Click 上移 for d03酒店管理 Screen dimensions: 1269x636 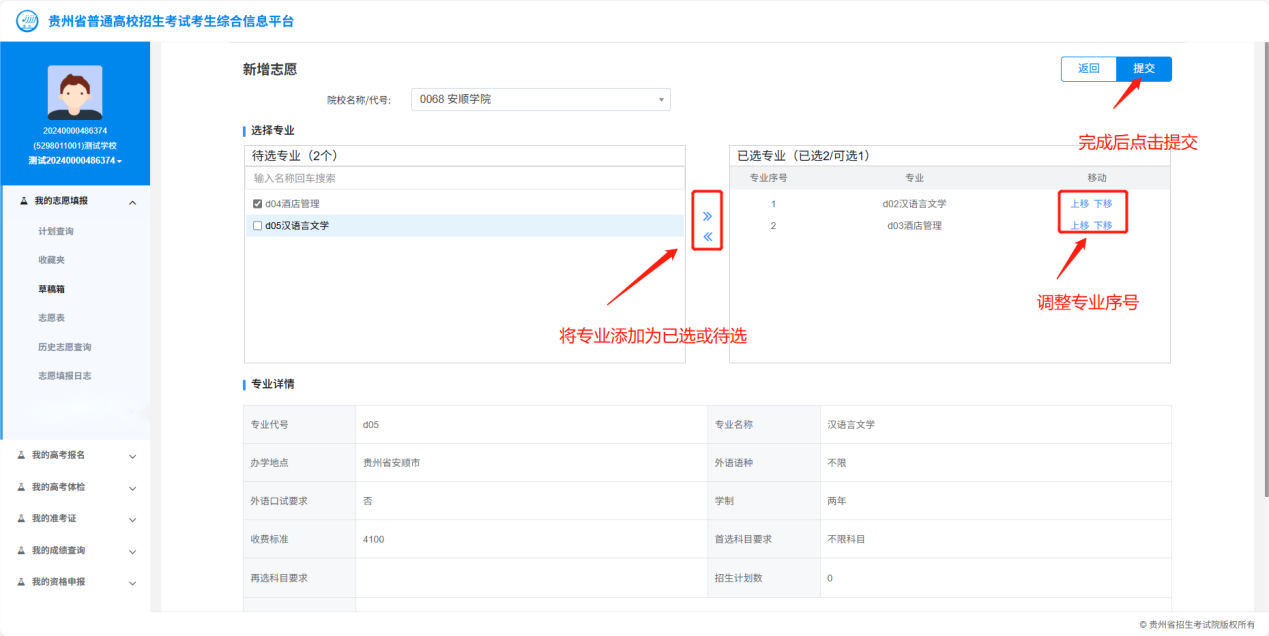pos(1079,226)
